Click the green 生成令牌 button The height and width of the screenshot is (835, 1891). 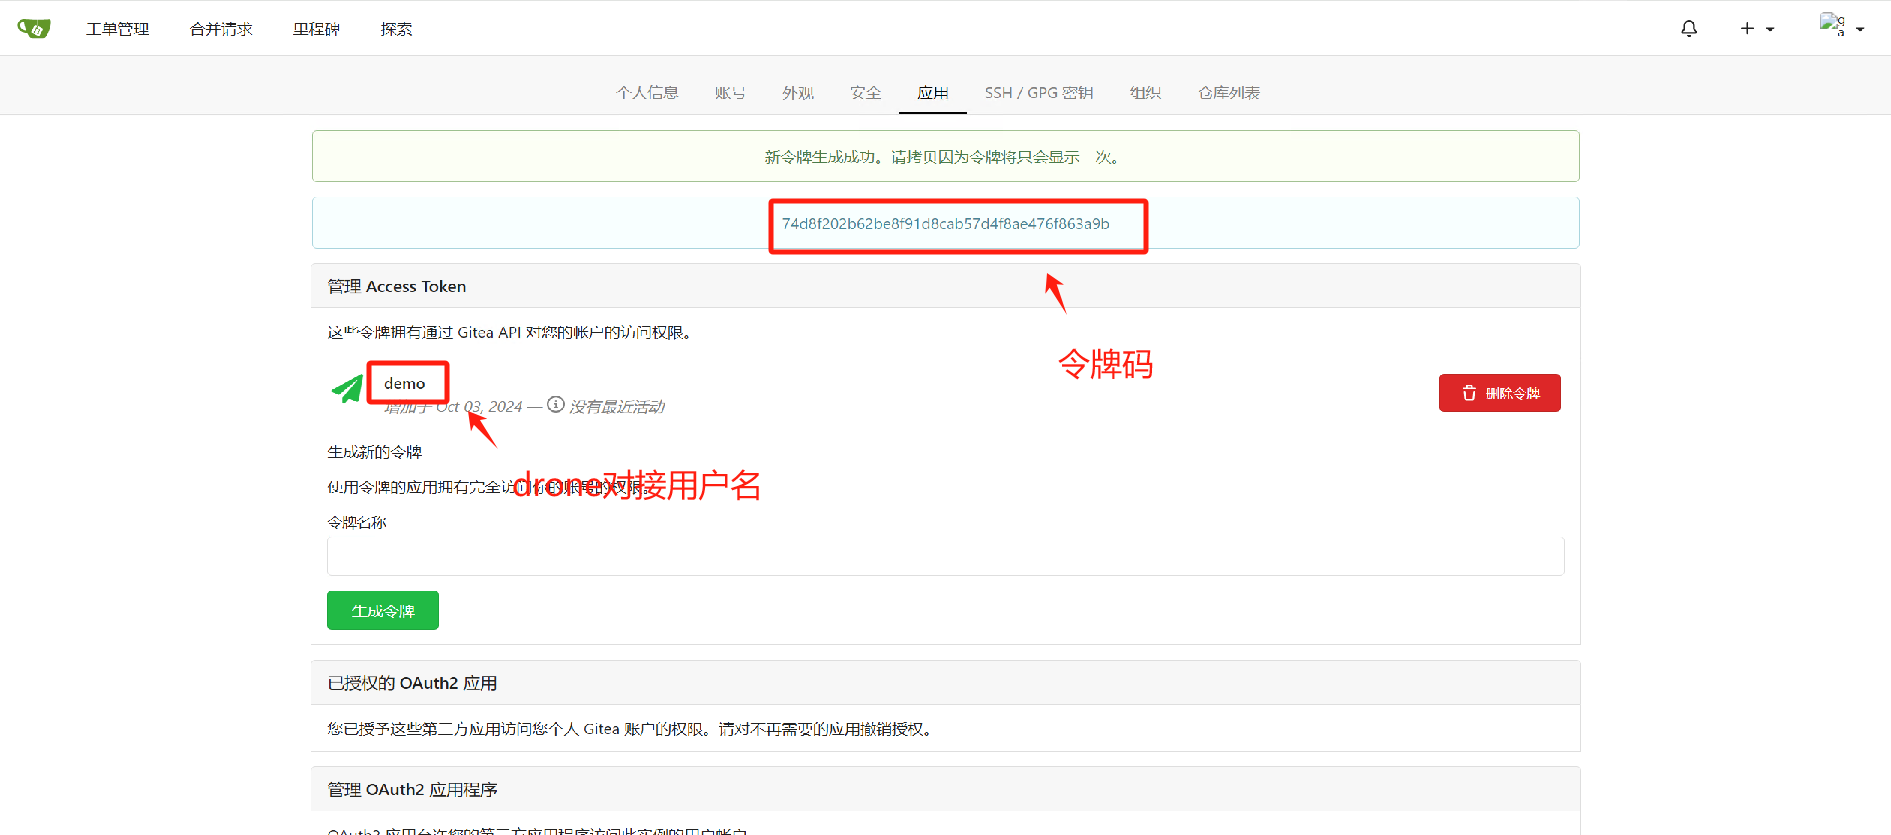(x=382, y=611)
